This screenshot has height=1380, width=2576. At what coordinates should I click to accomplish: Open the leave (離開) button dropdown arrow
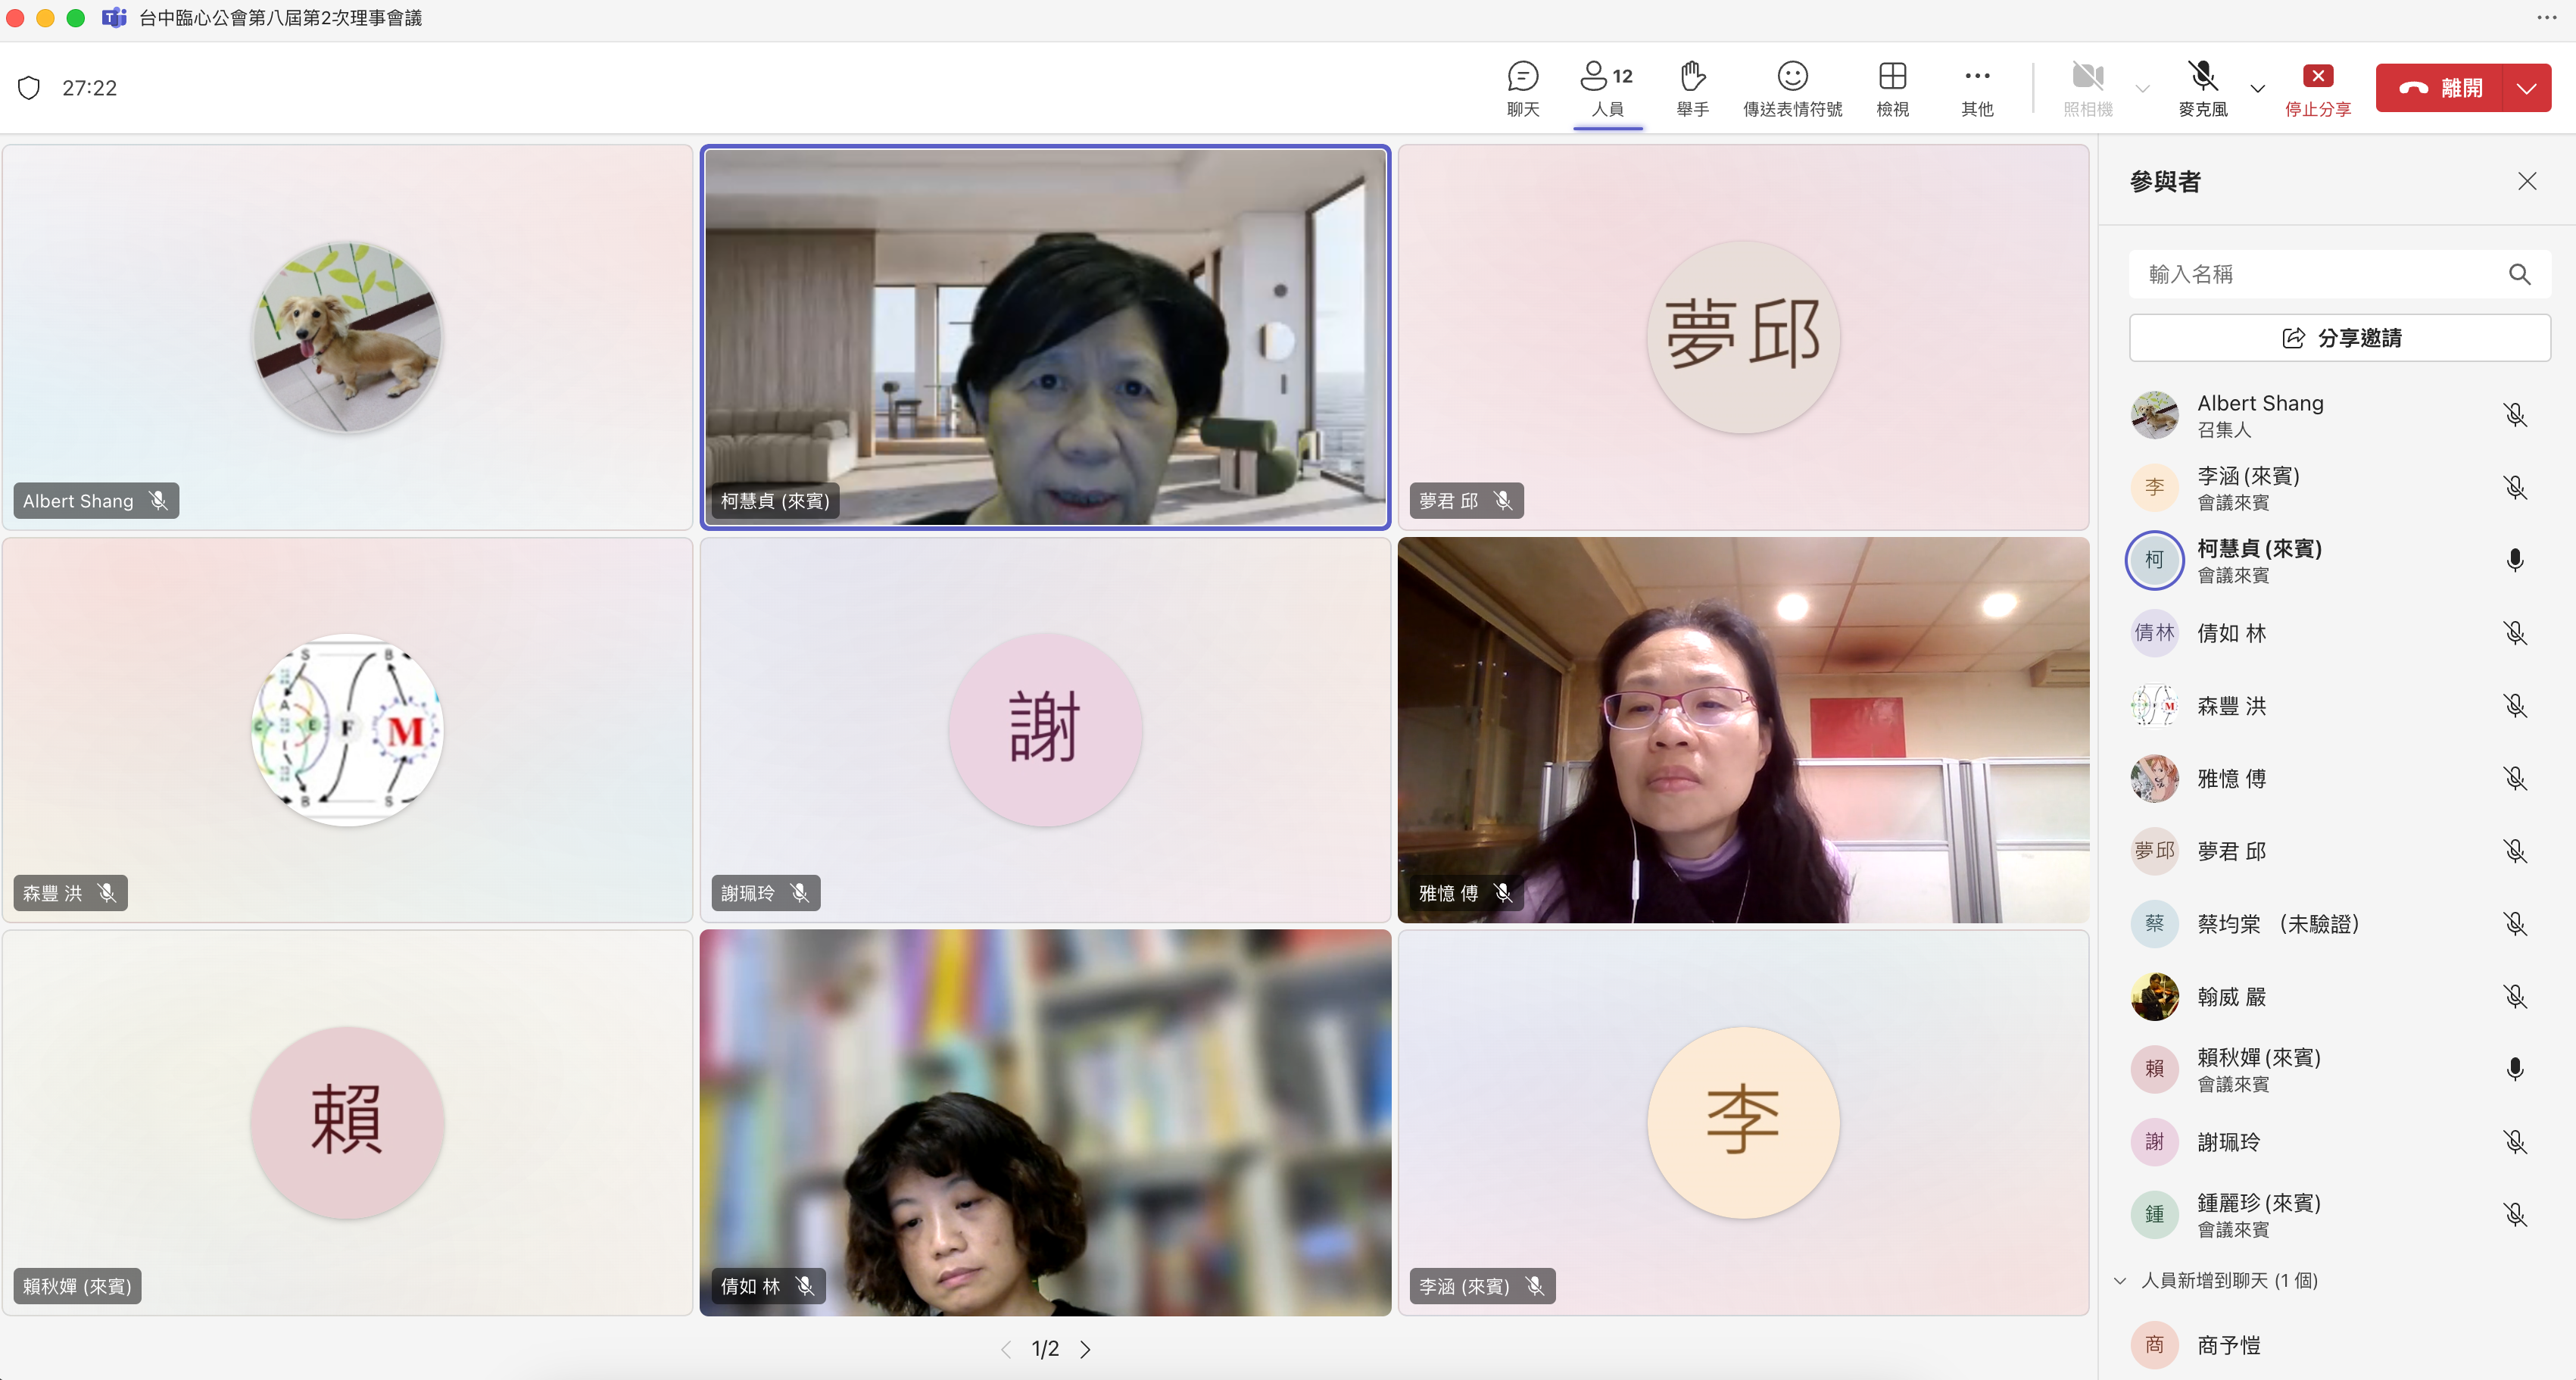click(2527, 88)
